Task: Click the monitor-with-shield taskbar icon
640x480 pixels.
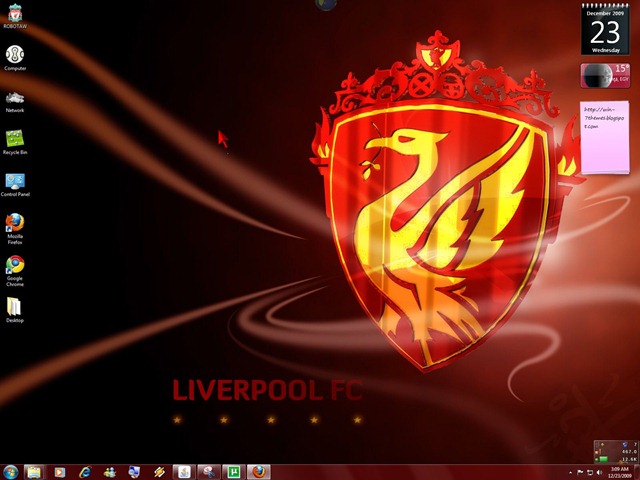Action: (x=134, y=472)
